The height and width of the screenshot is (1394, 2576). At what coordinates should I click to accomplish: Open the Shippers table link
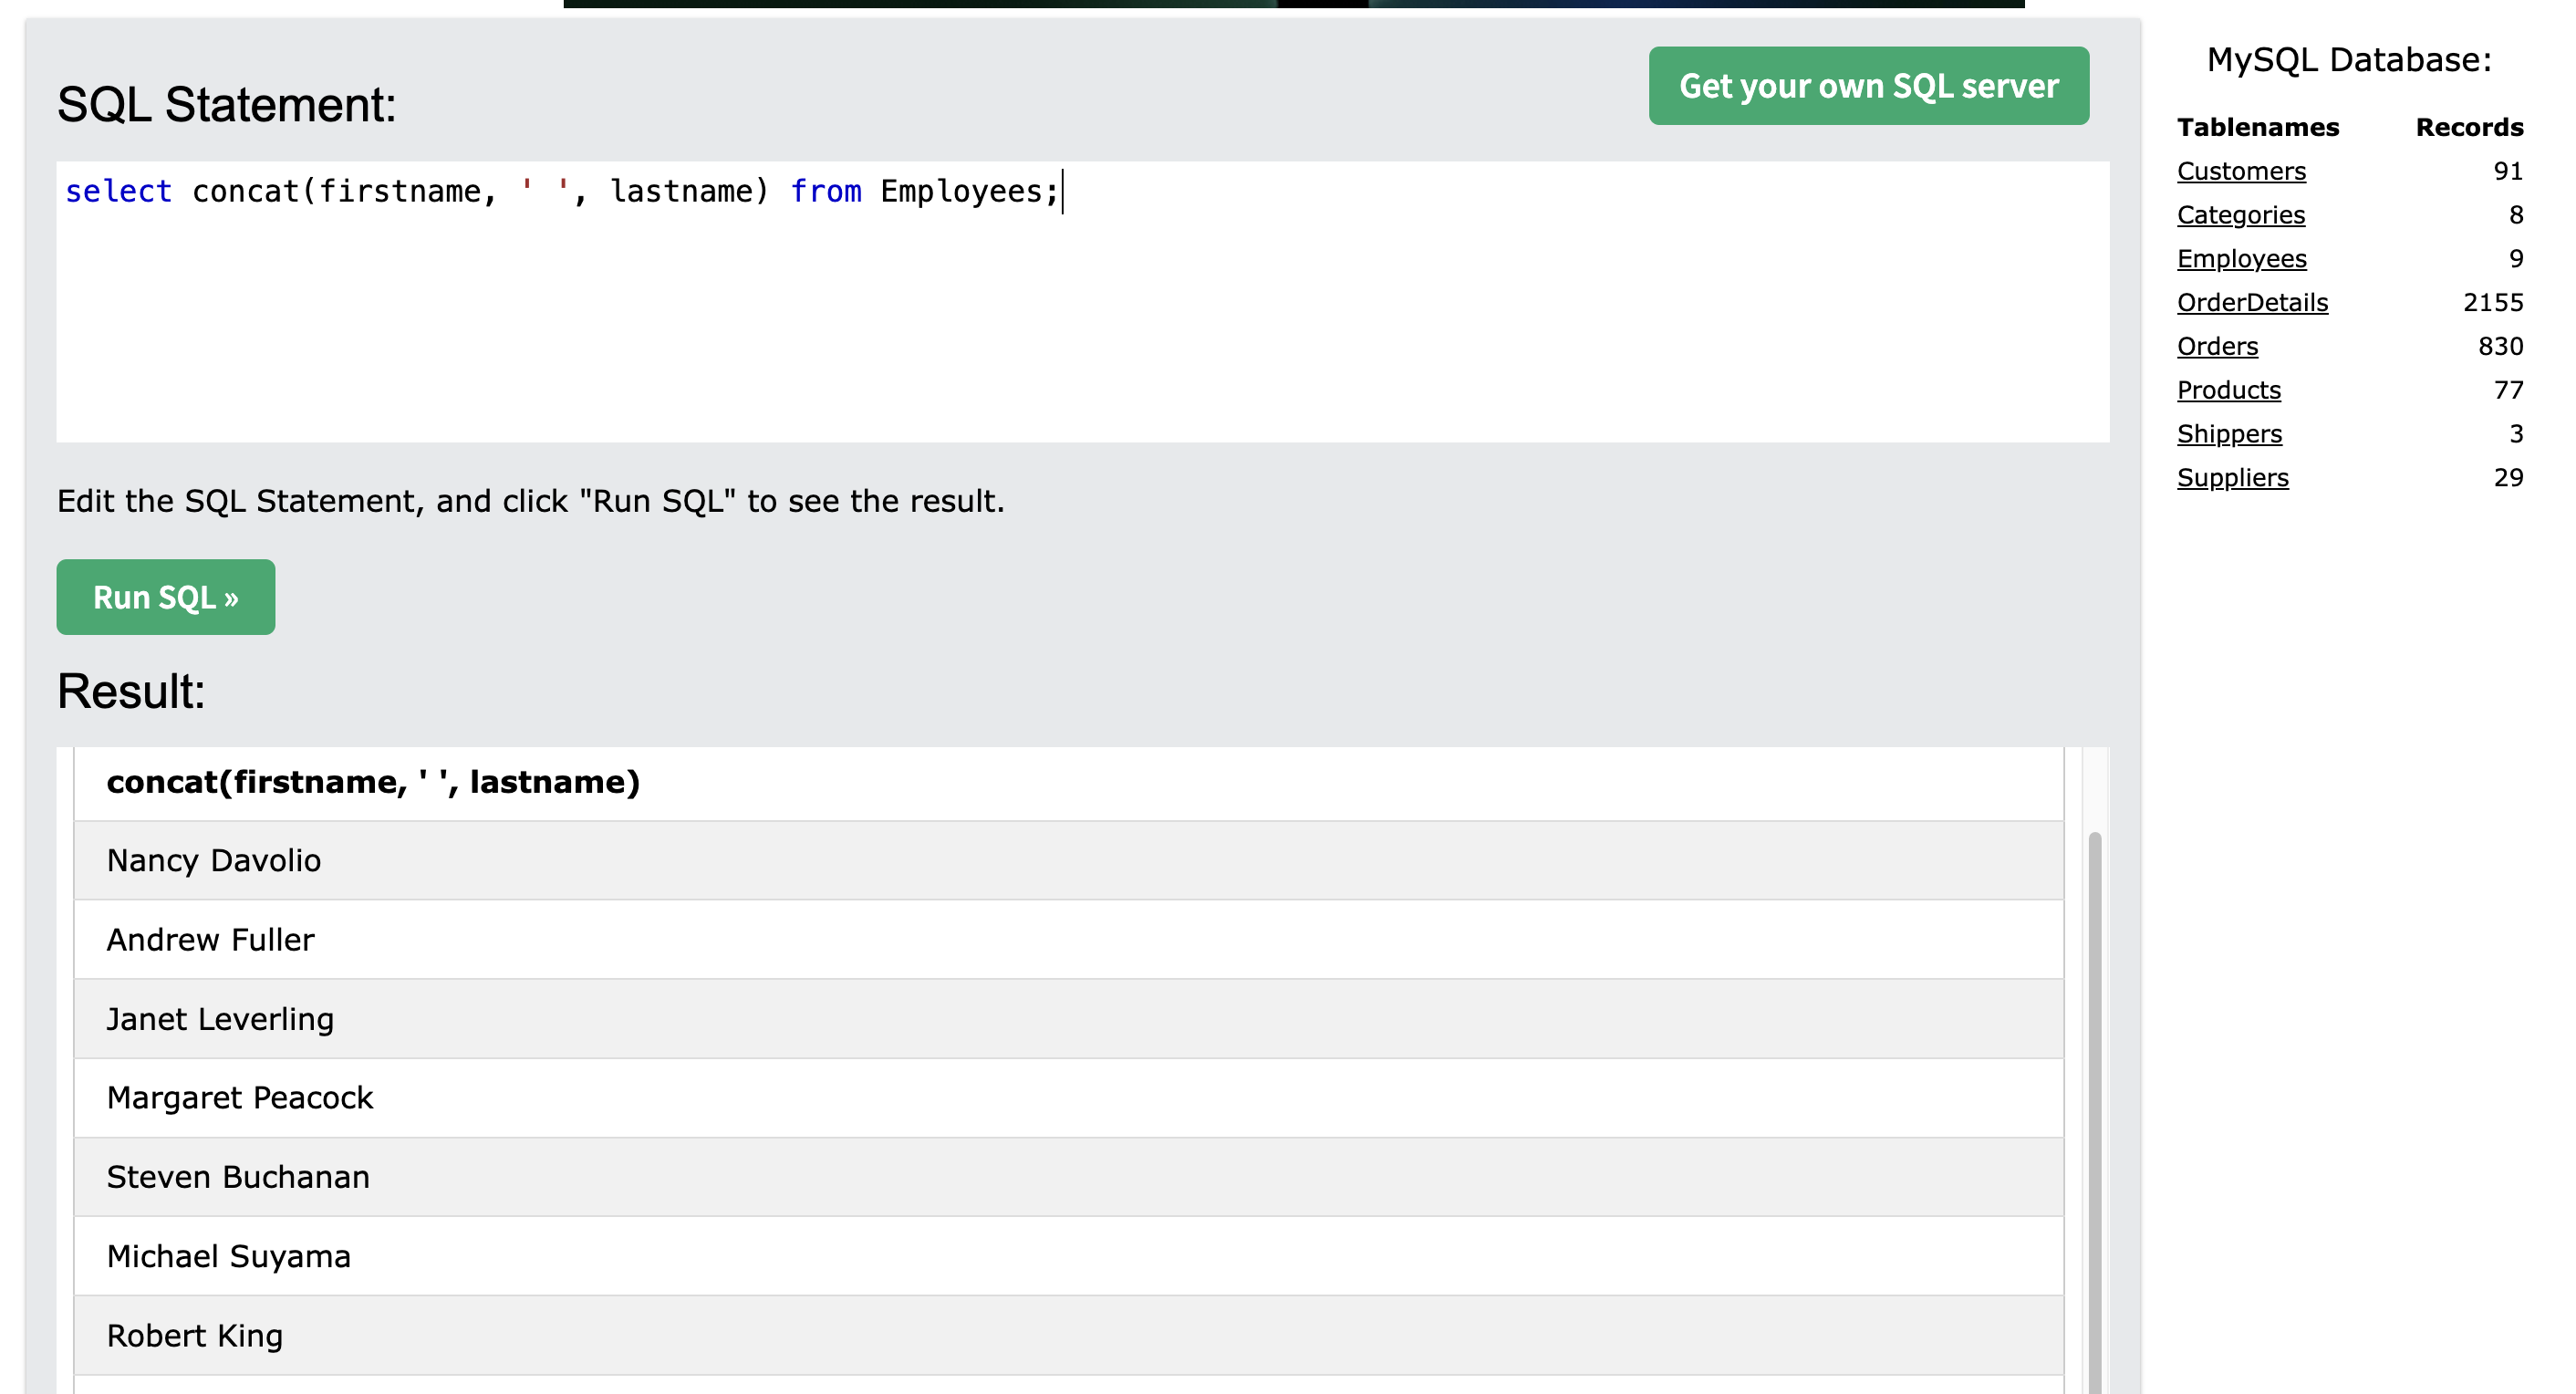(x=2229, y=434)
